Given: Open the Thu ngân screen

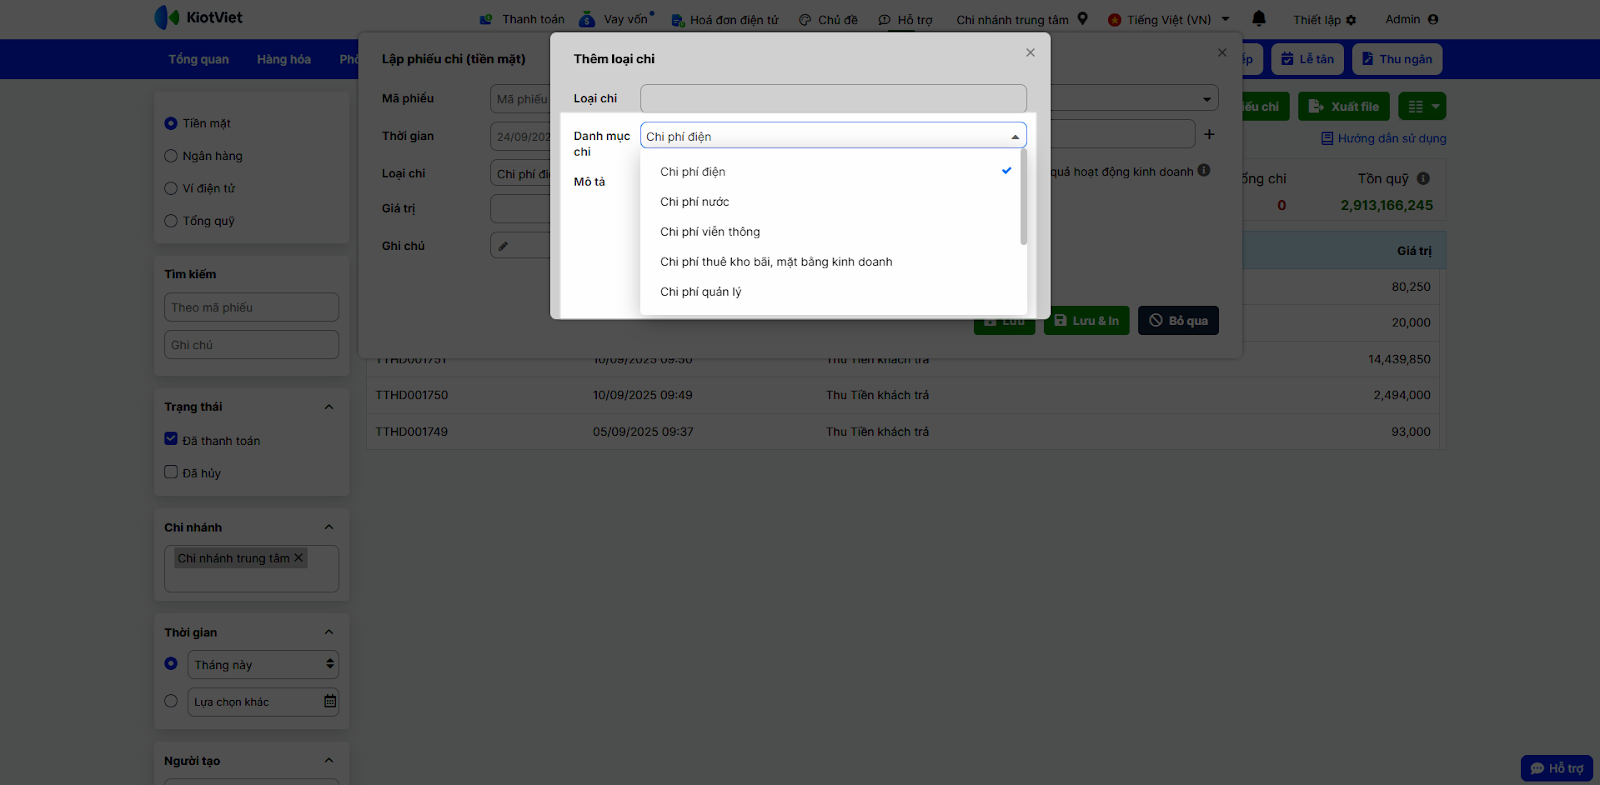Looking at the screenshot, I should [1397, 59].
